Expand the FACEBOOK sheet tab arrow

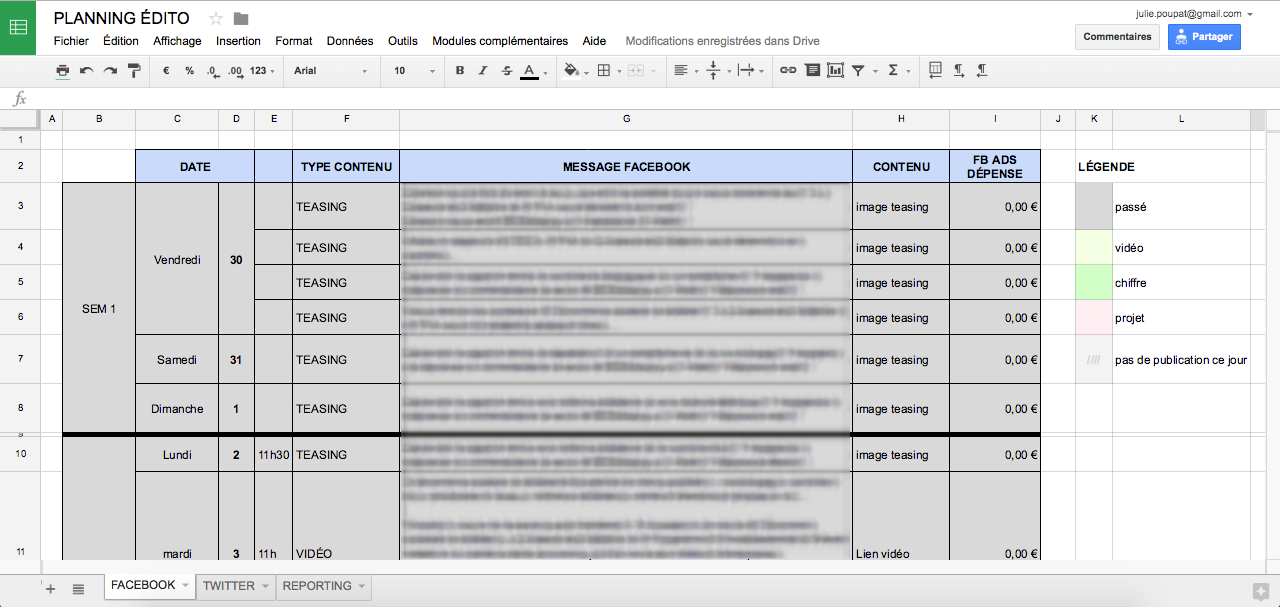(x=184, y=586)
